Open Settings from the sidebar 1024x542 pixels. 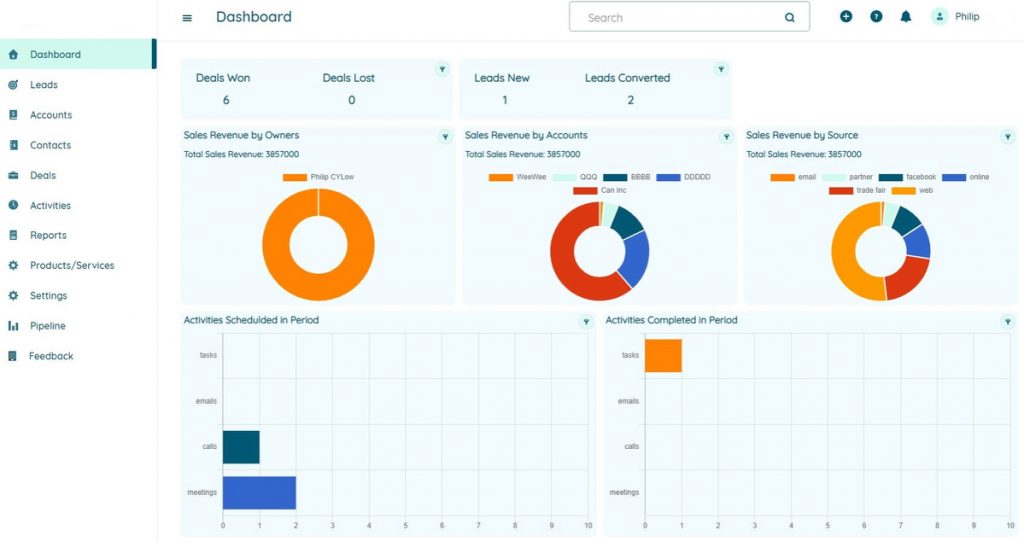pyautogui.click(x=48, y=296)
